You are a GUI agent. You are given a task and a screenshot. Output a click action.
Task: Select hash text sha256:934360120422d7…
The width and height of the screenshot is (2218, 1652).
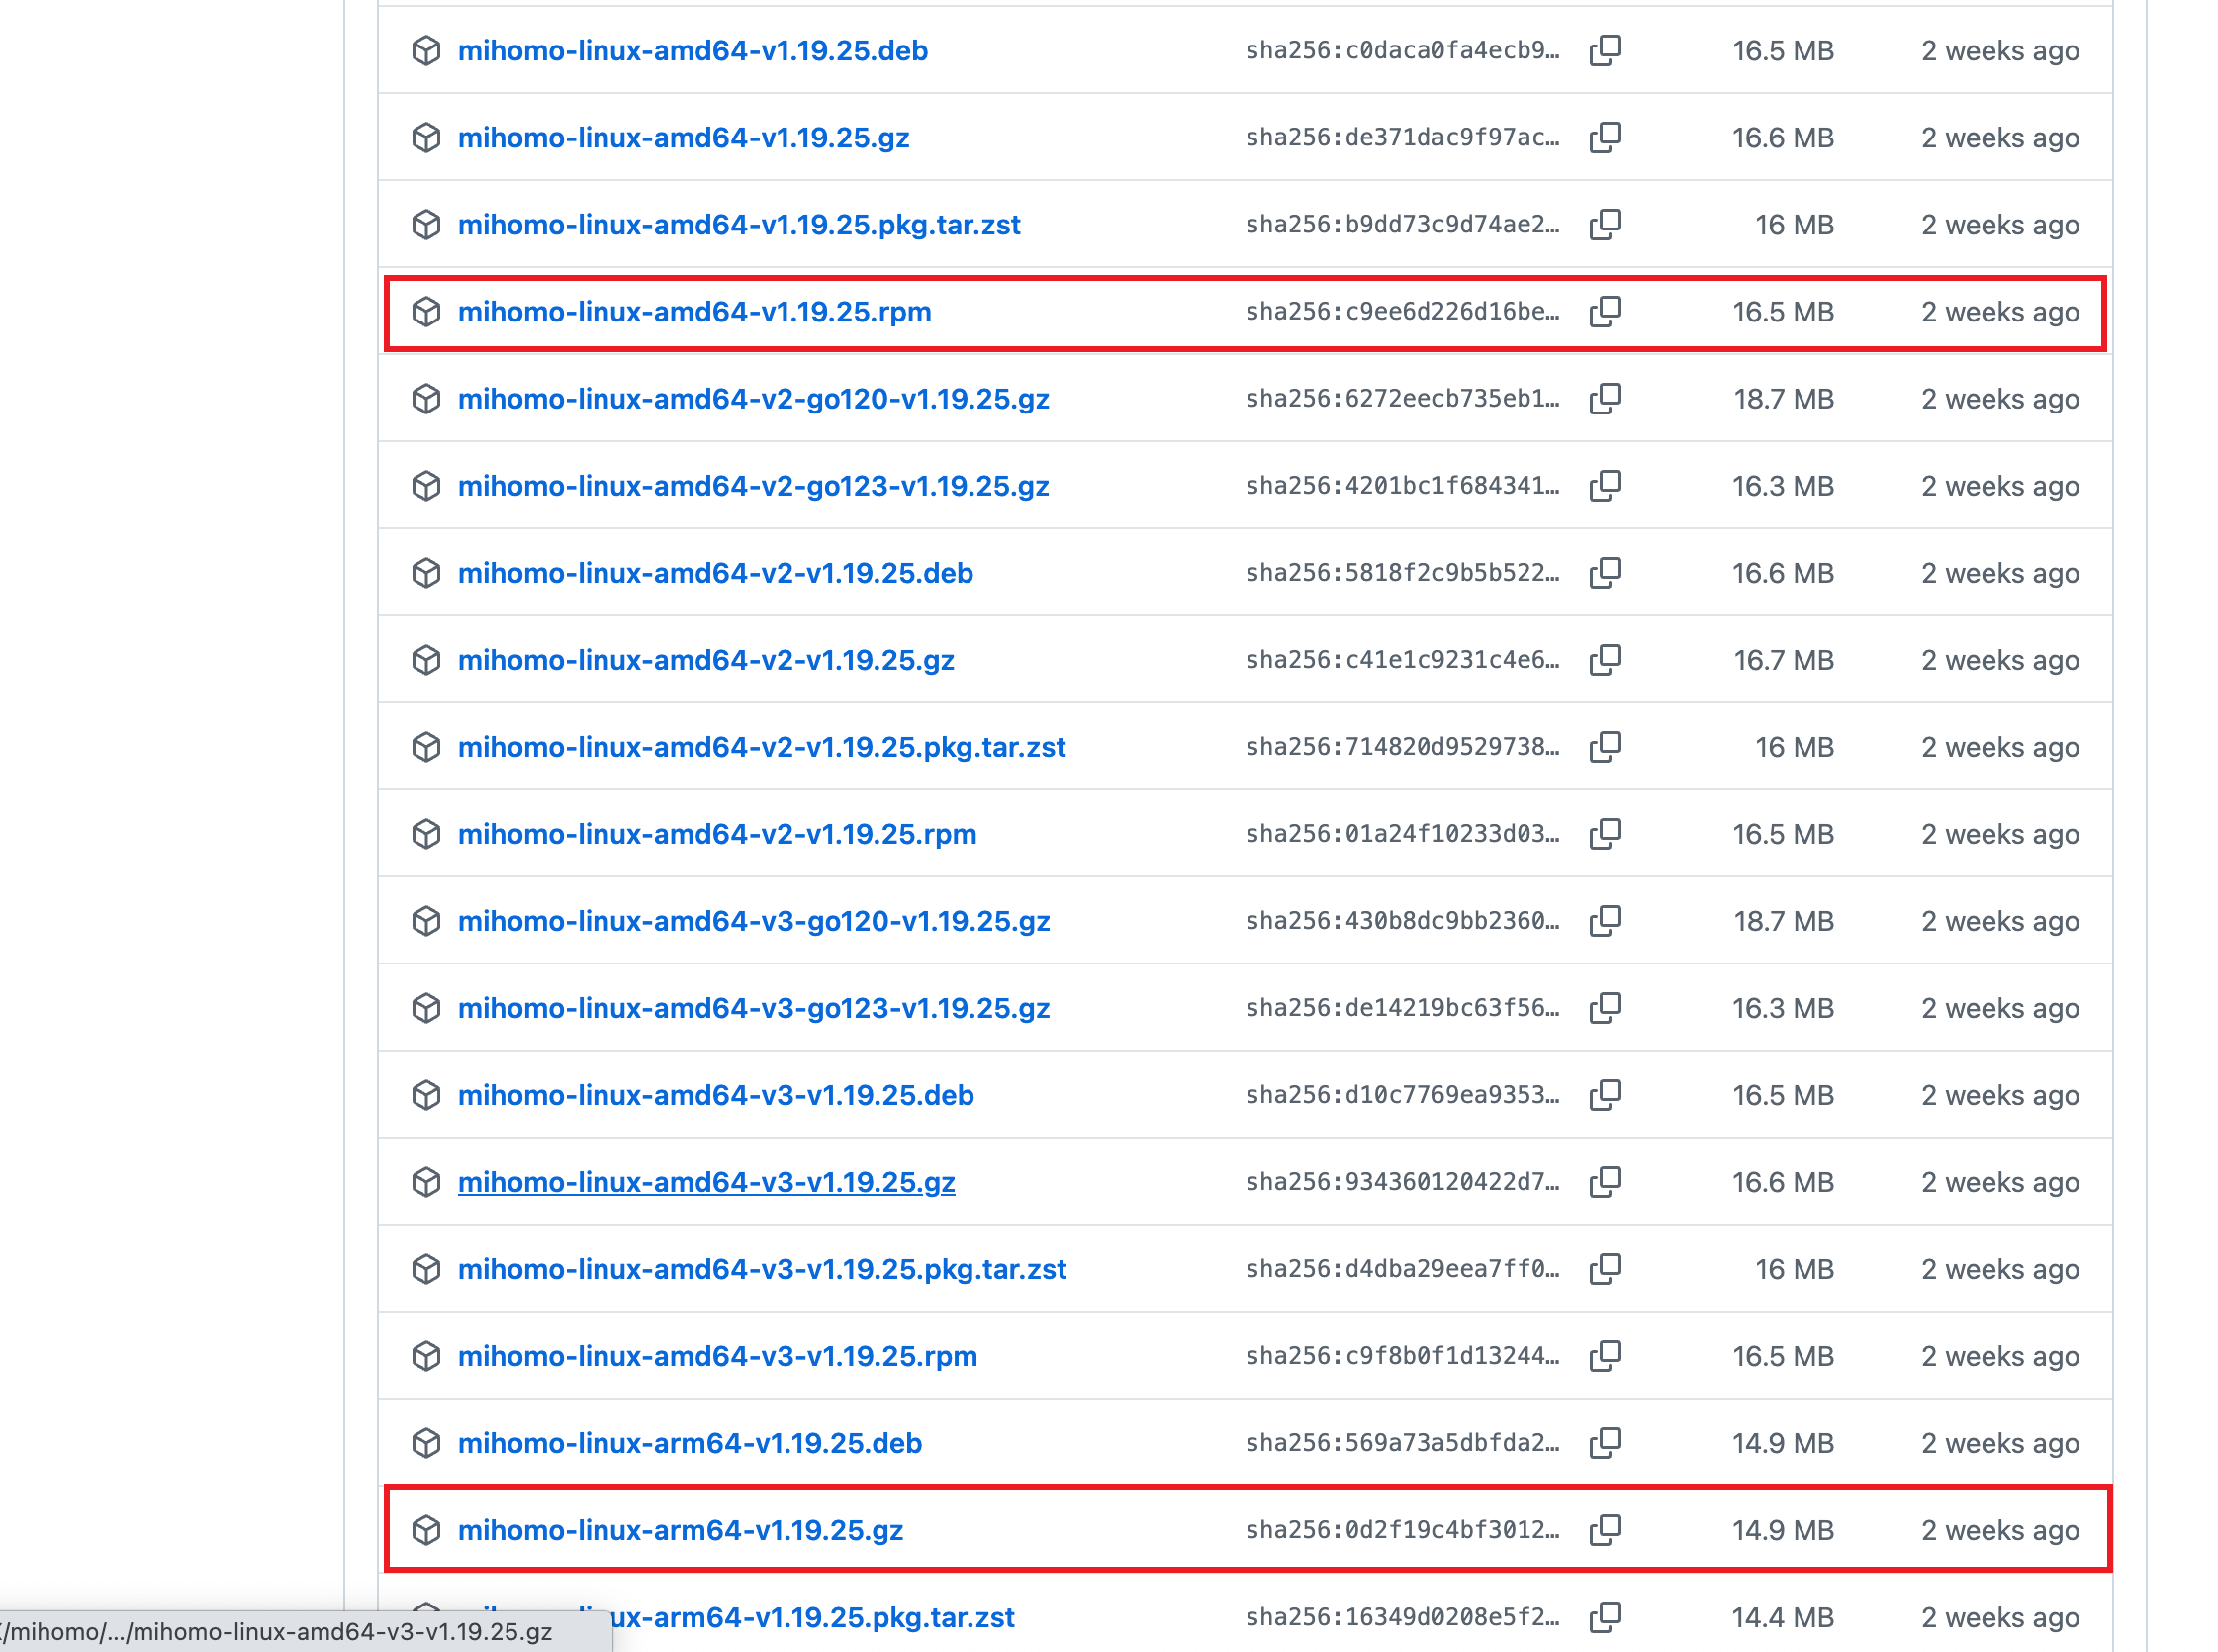click(x=1402, y=1182)
